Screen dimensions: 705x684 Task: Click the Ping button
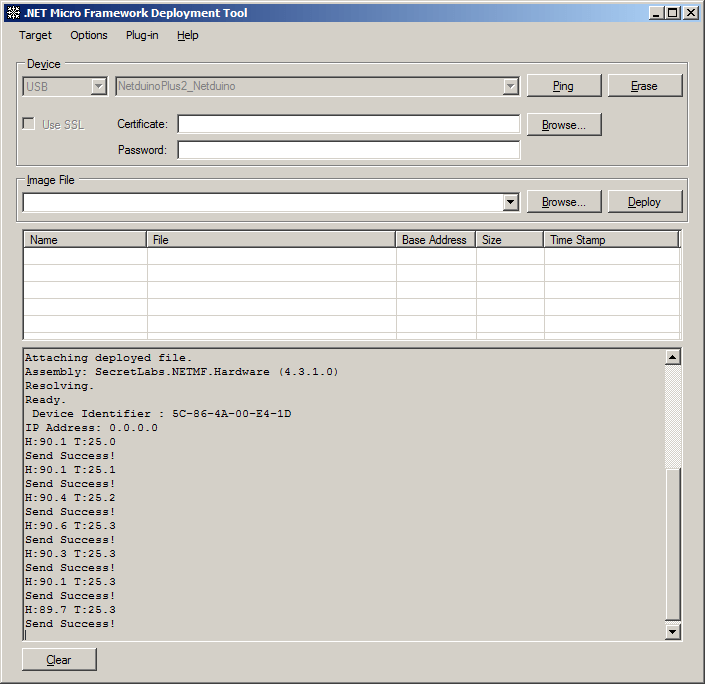564,85
